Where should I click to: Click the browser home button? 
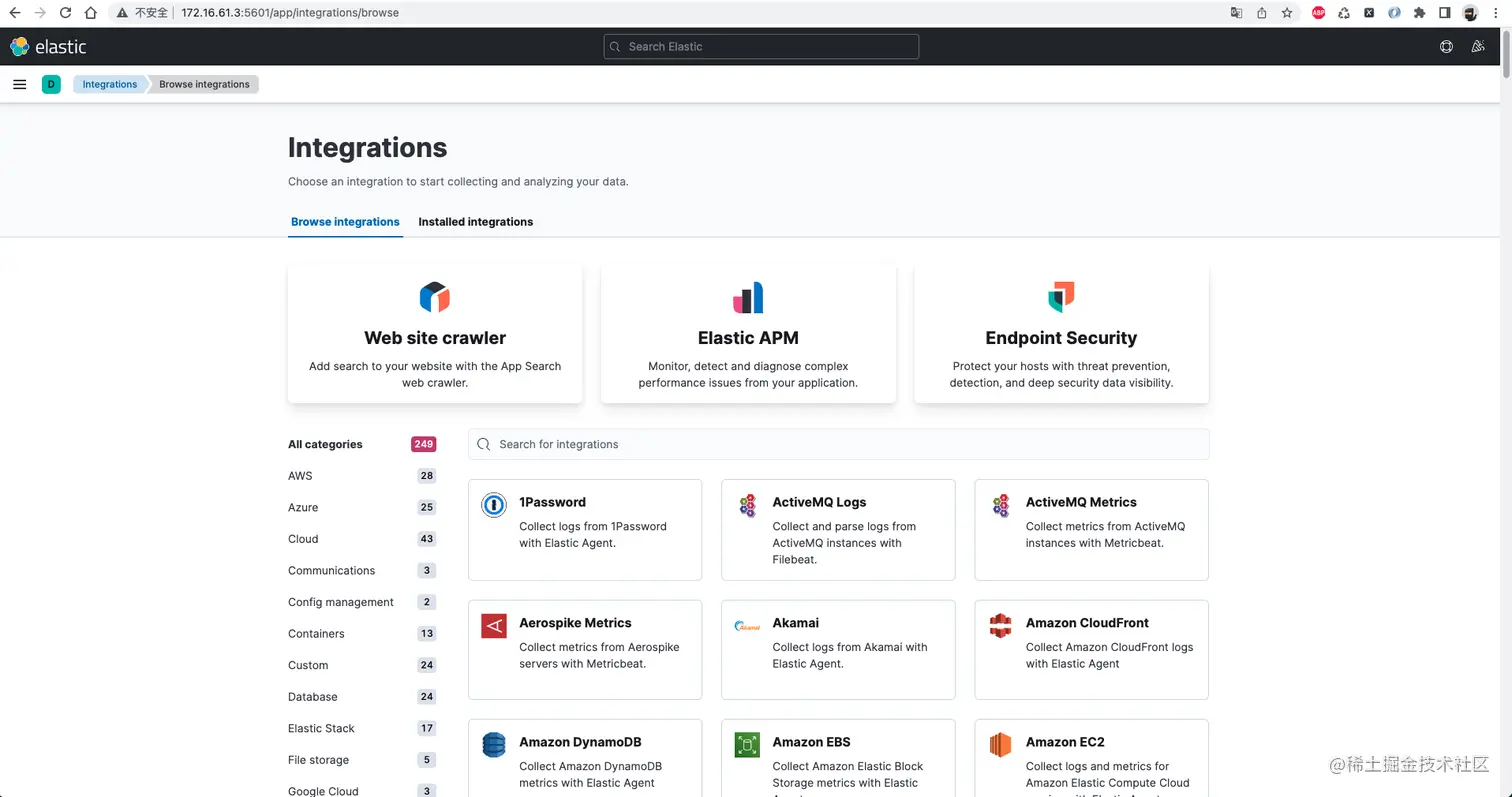[x=91, y=13]
